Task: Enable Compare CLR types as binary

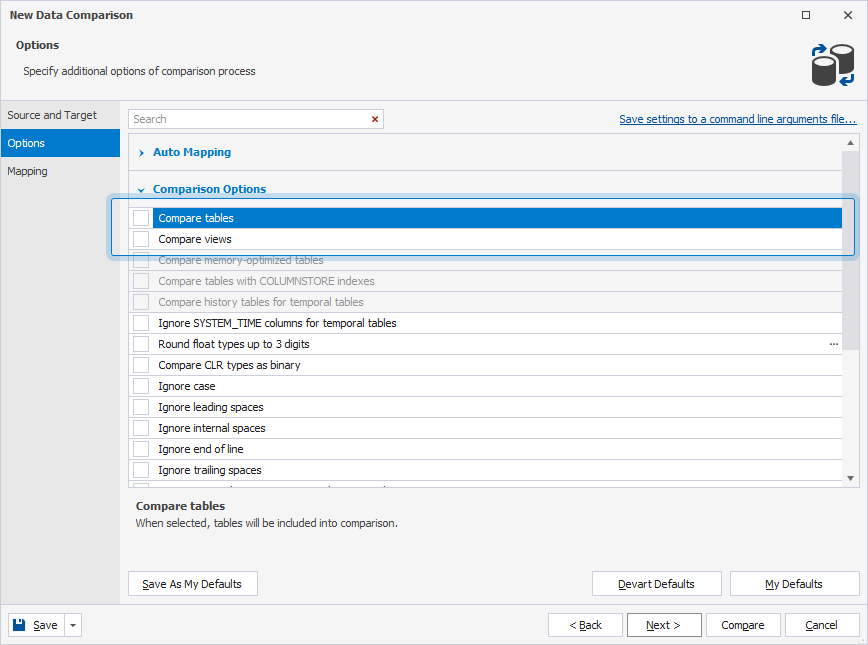Action: coord(140,365)
